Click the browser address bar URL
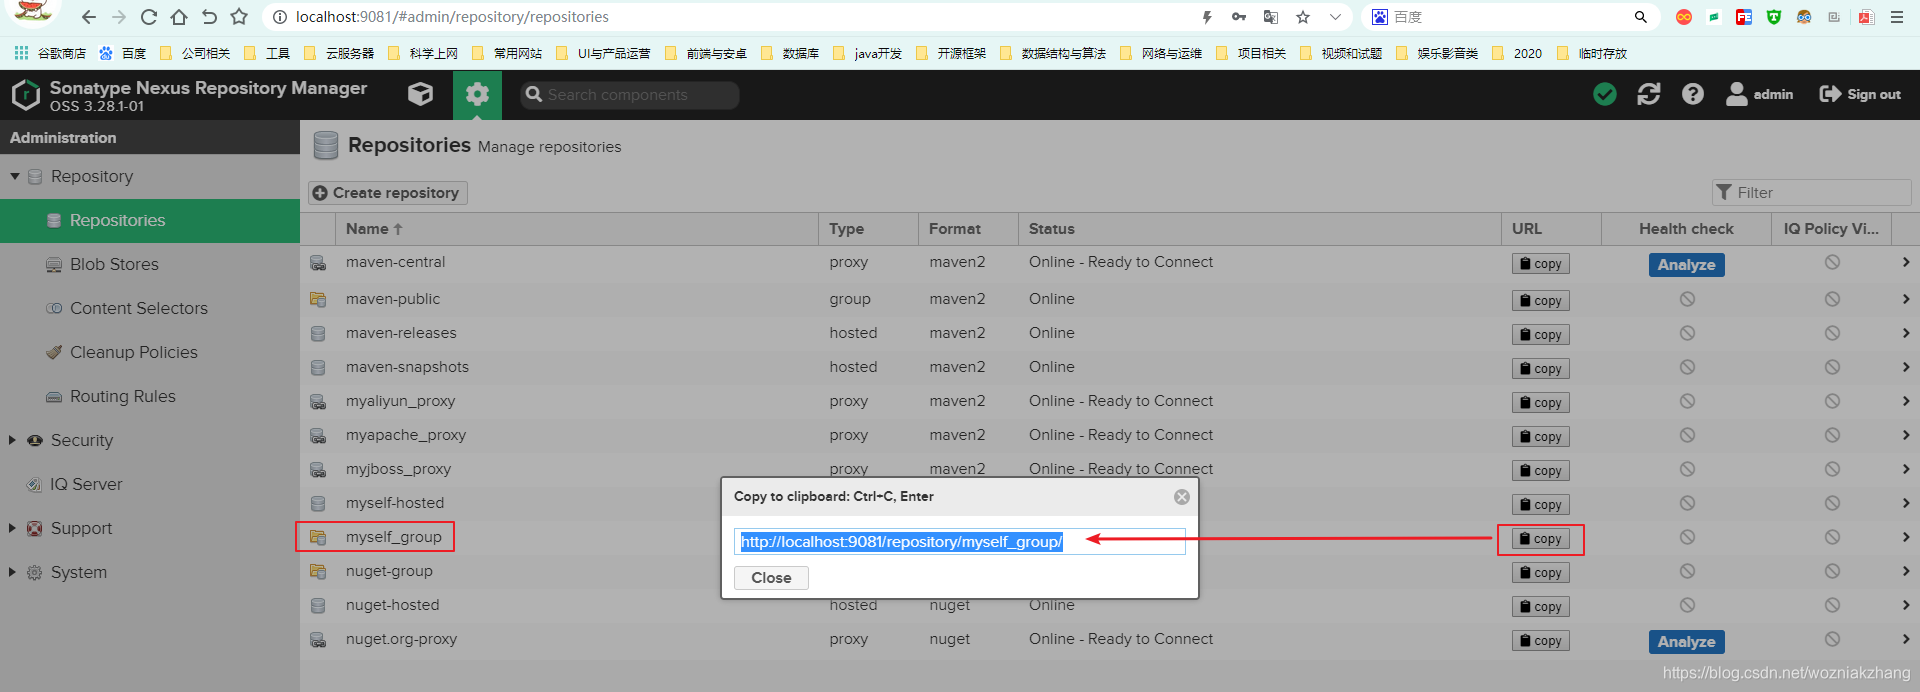The height and width of the screenshot is (692, 1920). click(452, 17)
